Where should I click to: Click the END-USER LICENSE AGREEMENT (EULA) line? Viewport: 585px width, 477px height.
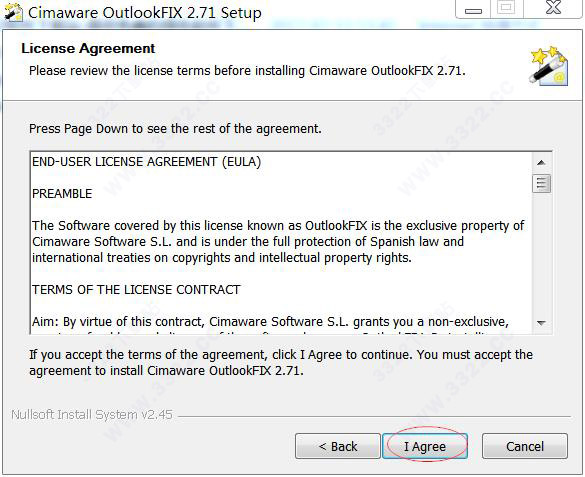tap(147, 162)
